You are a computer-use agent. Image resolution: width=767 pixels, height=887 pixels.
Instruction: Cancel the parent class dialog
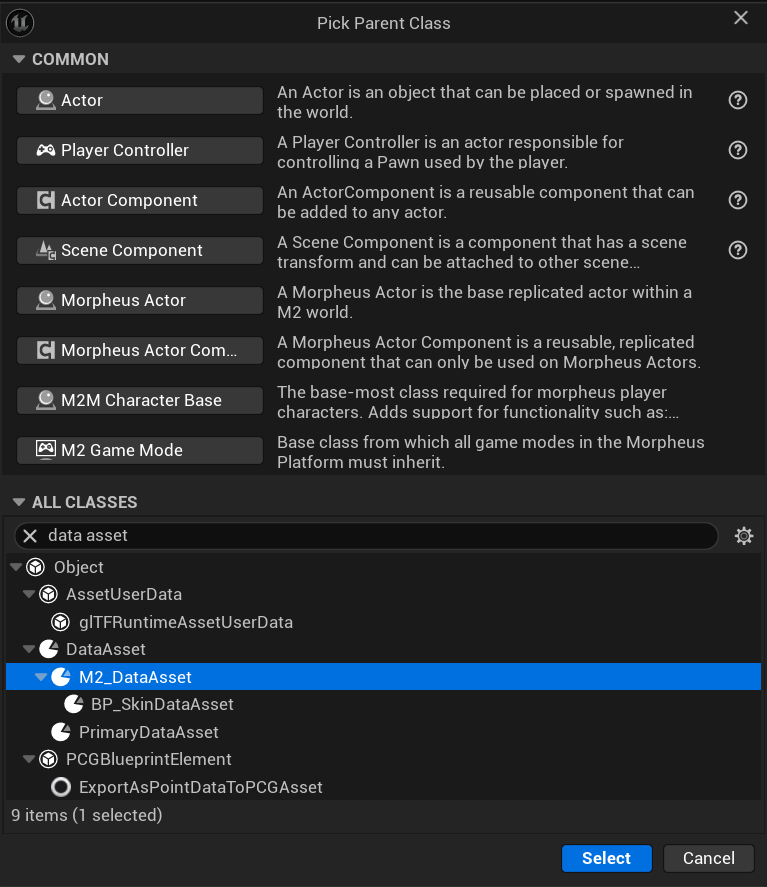708,858
